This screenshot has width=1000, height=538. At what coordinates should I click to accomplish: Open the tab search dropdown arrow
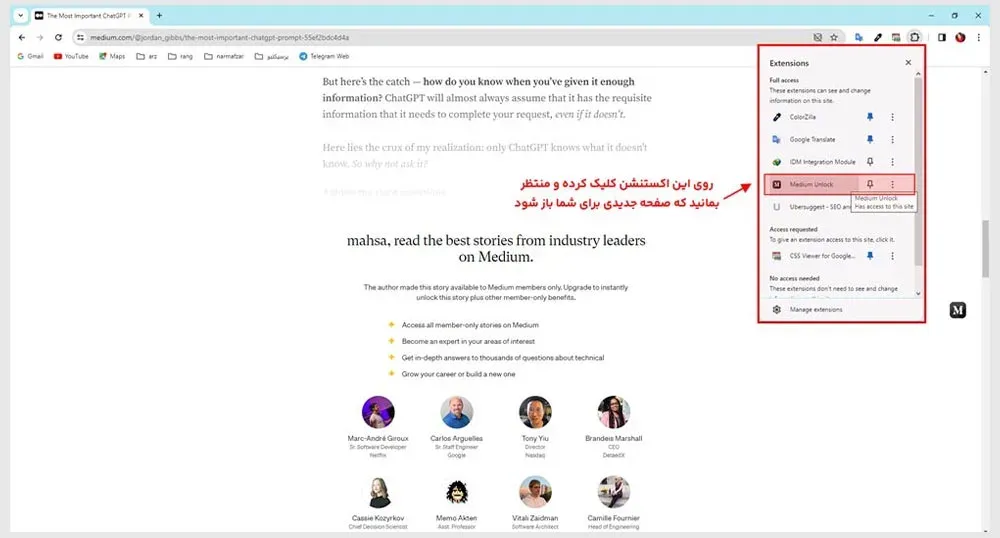(20, 15)
